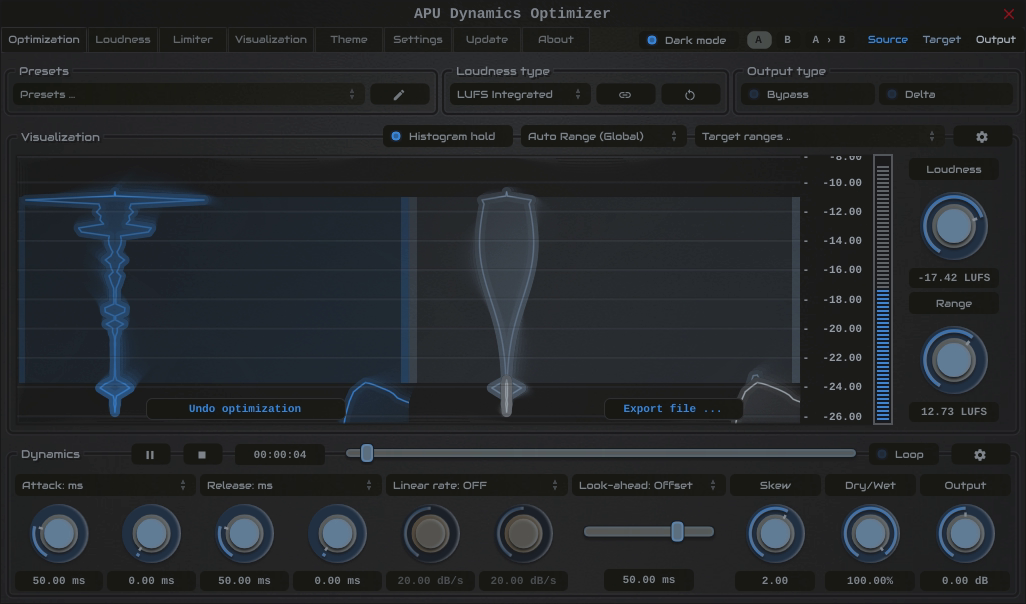Enable Bypass output type
This screenshot has width=1026, height=604.
(x=807, y=95)
